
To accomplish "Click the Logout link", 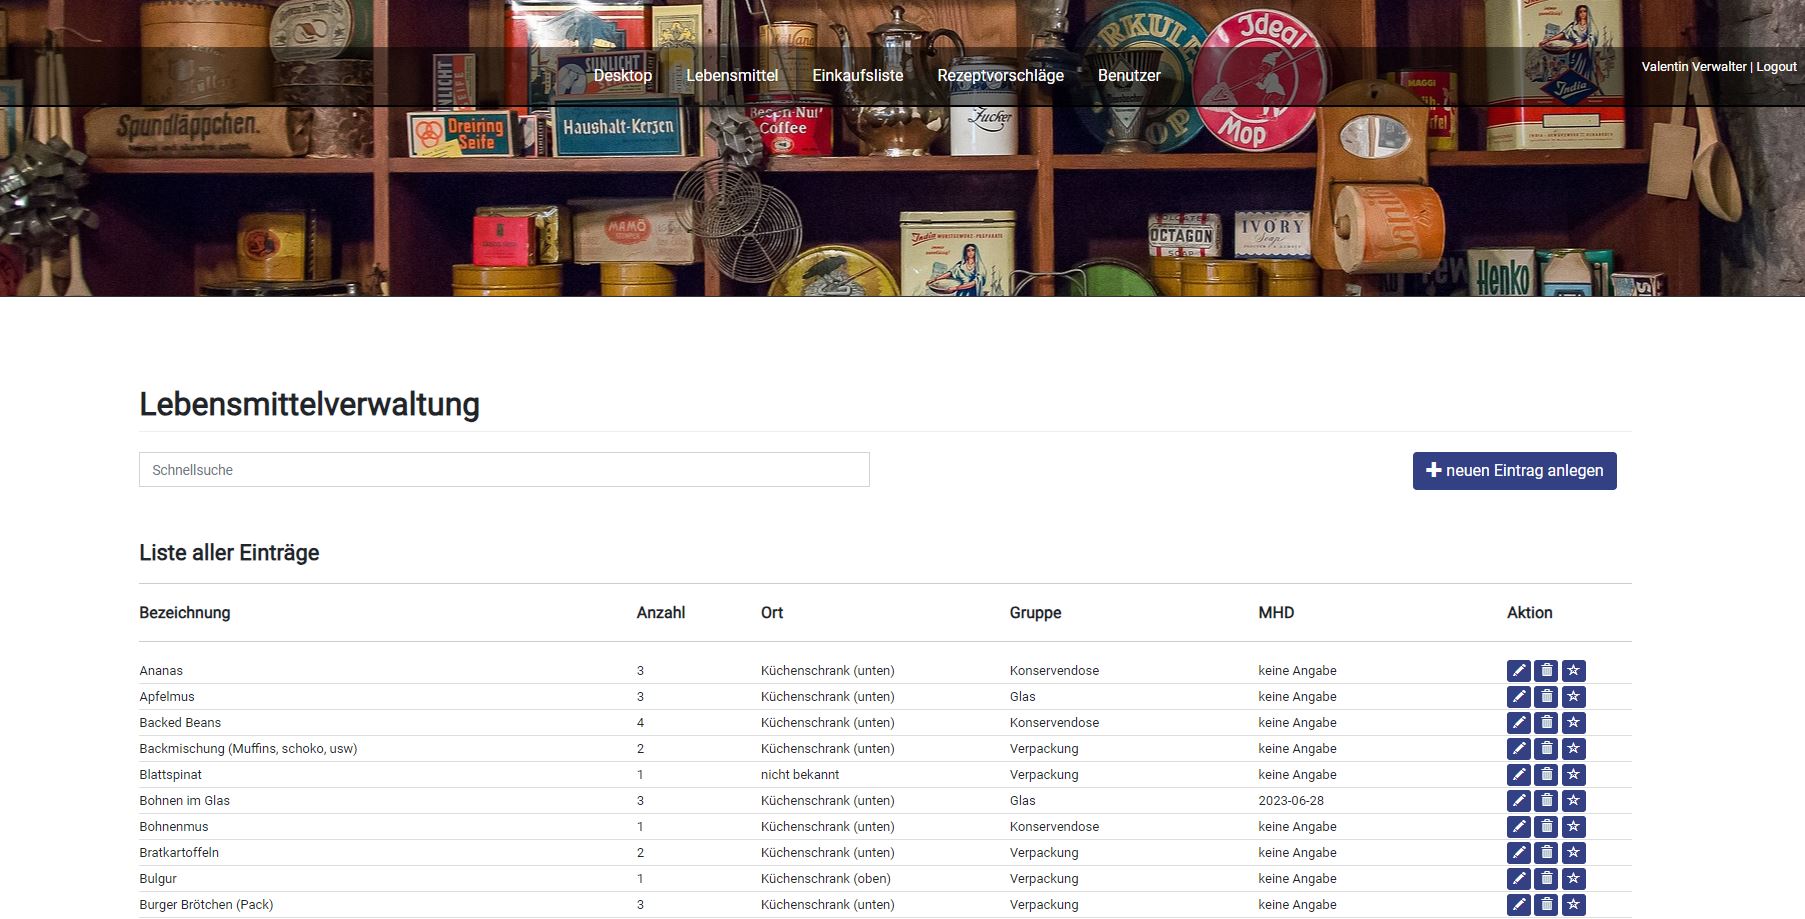I will point(1776,67).
